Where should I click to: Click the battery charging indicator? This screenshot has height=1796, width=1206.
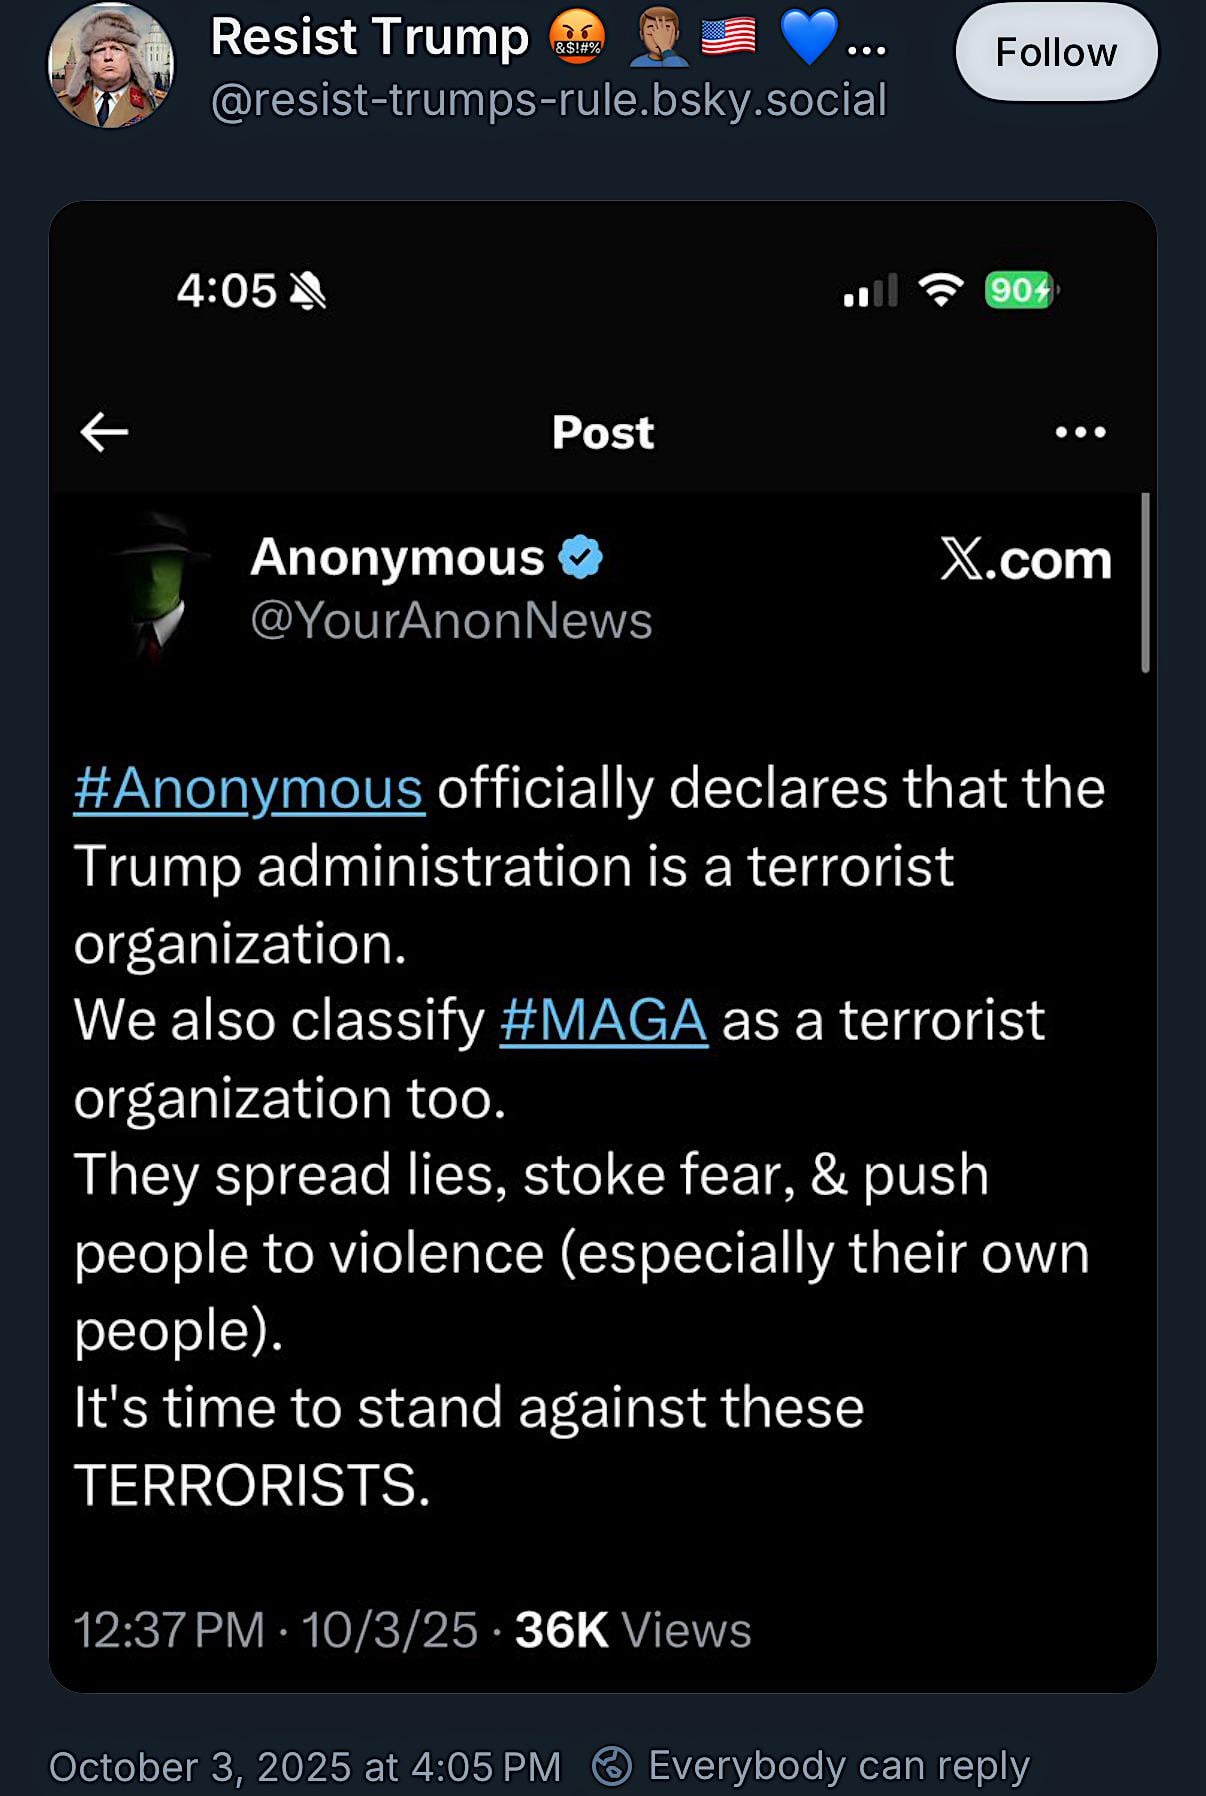pos(1020,290)
